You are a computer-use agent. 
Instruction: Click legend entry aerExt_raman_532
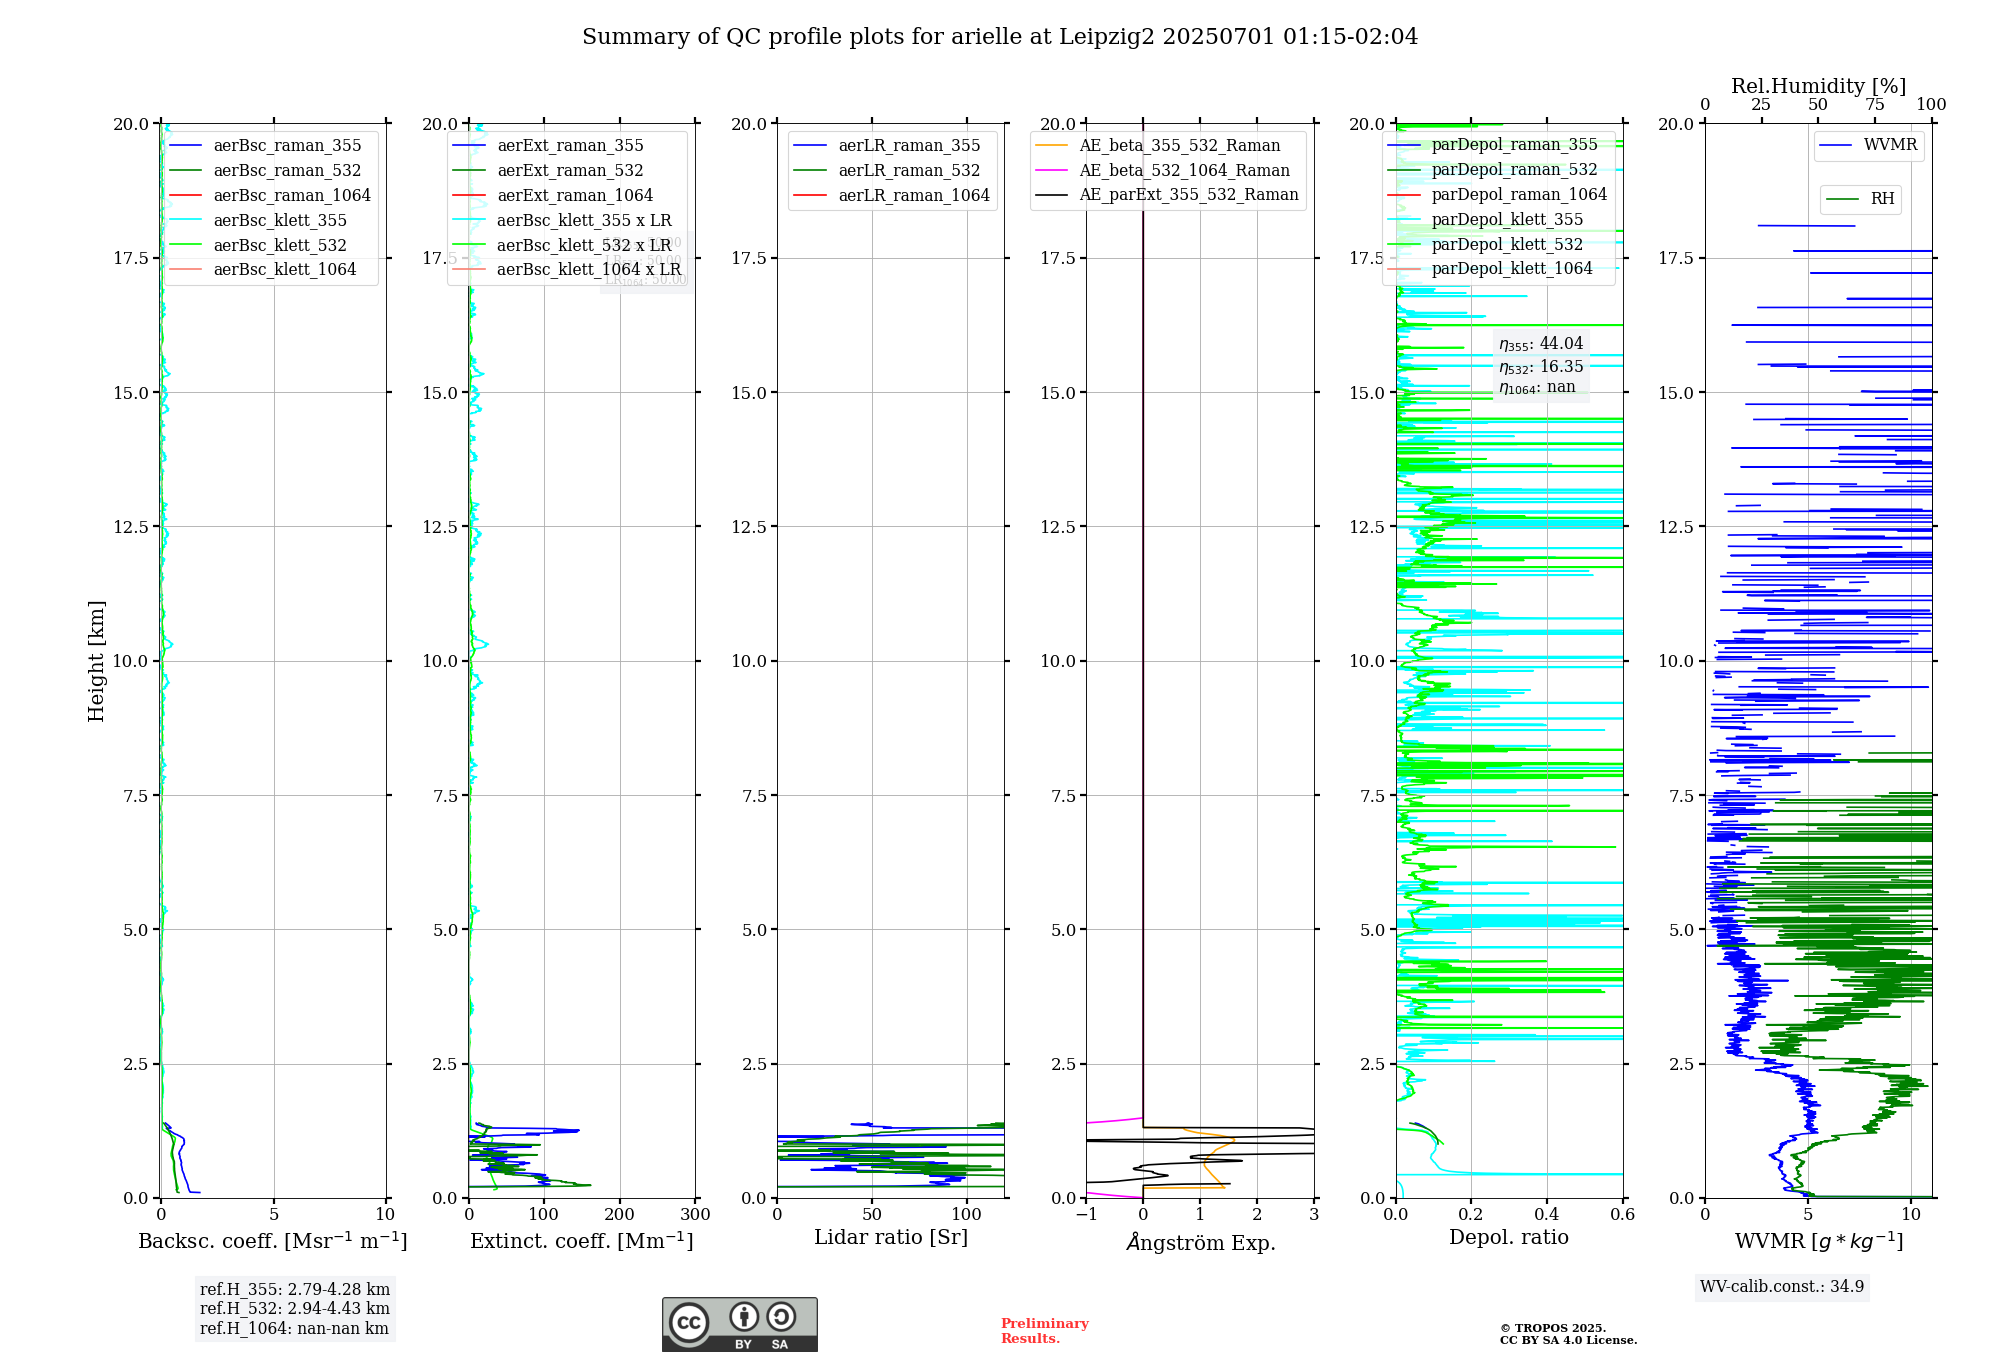(571, 171)
